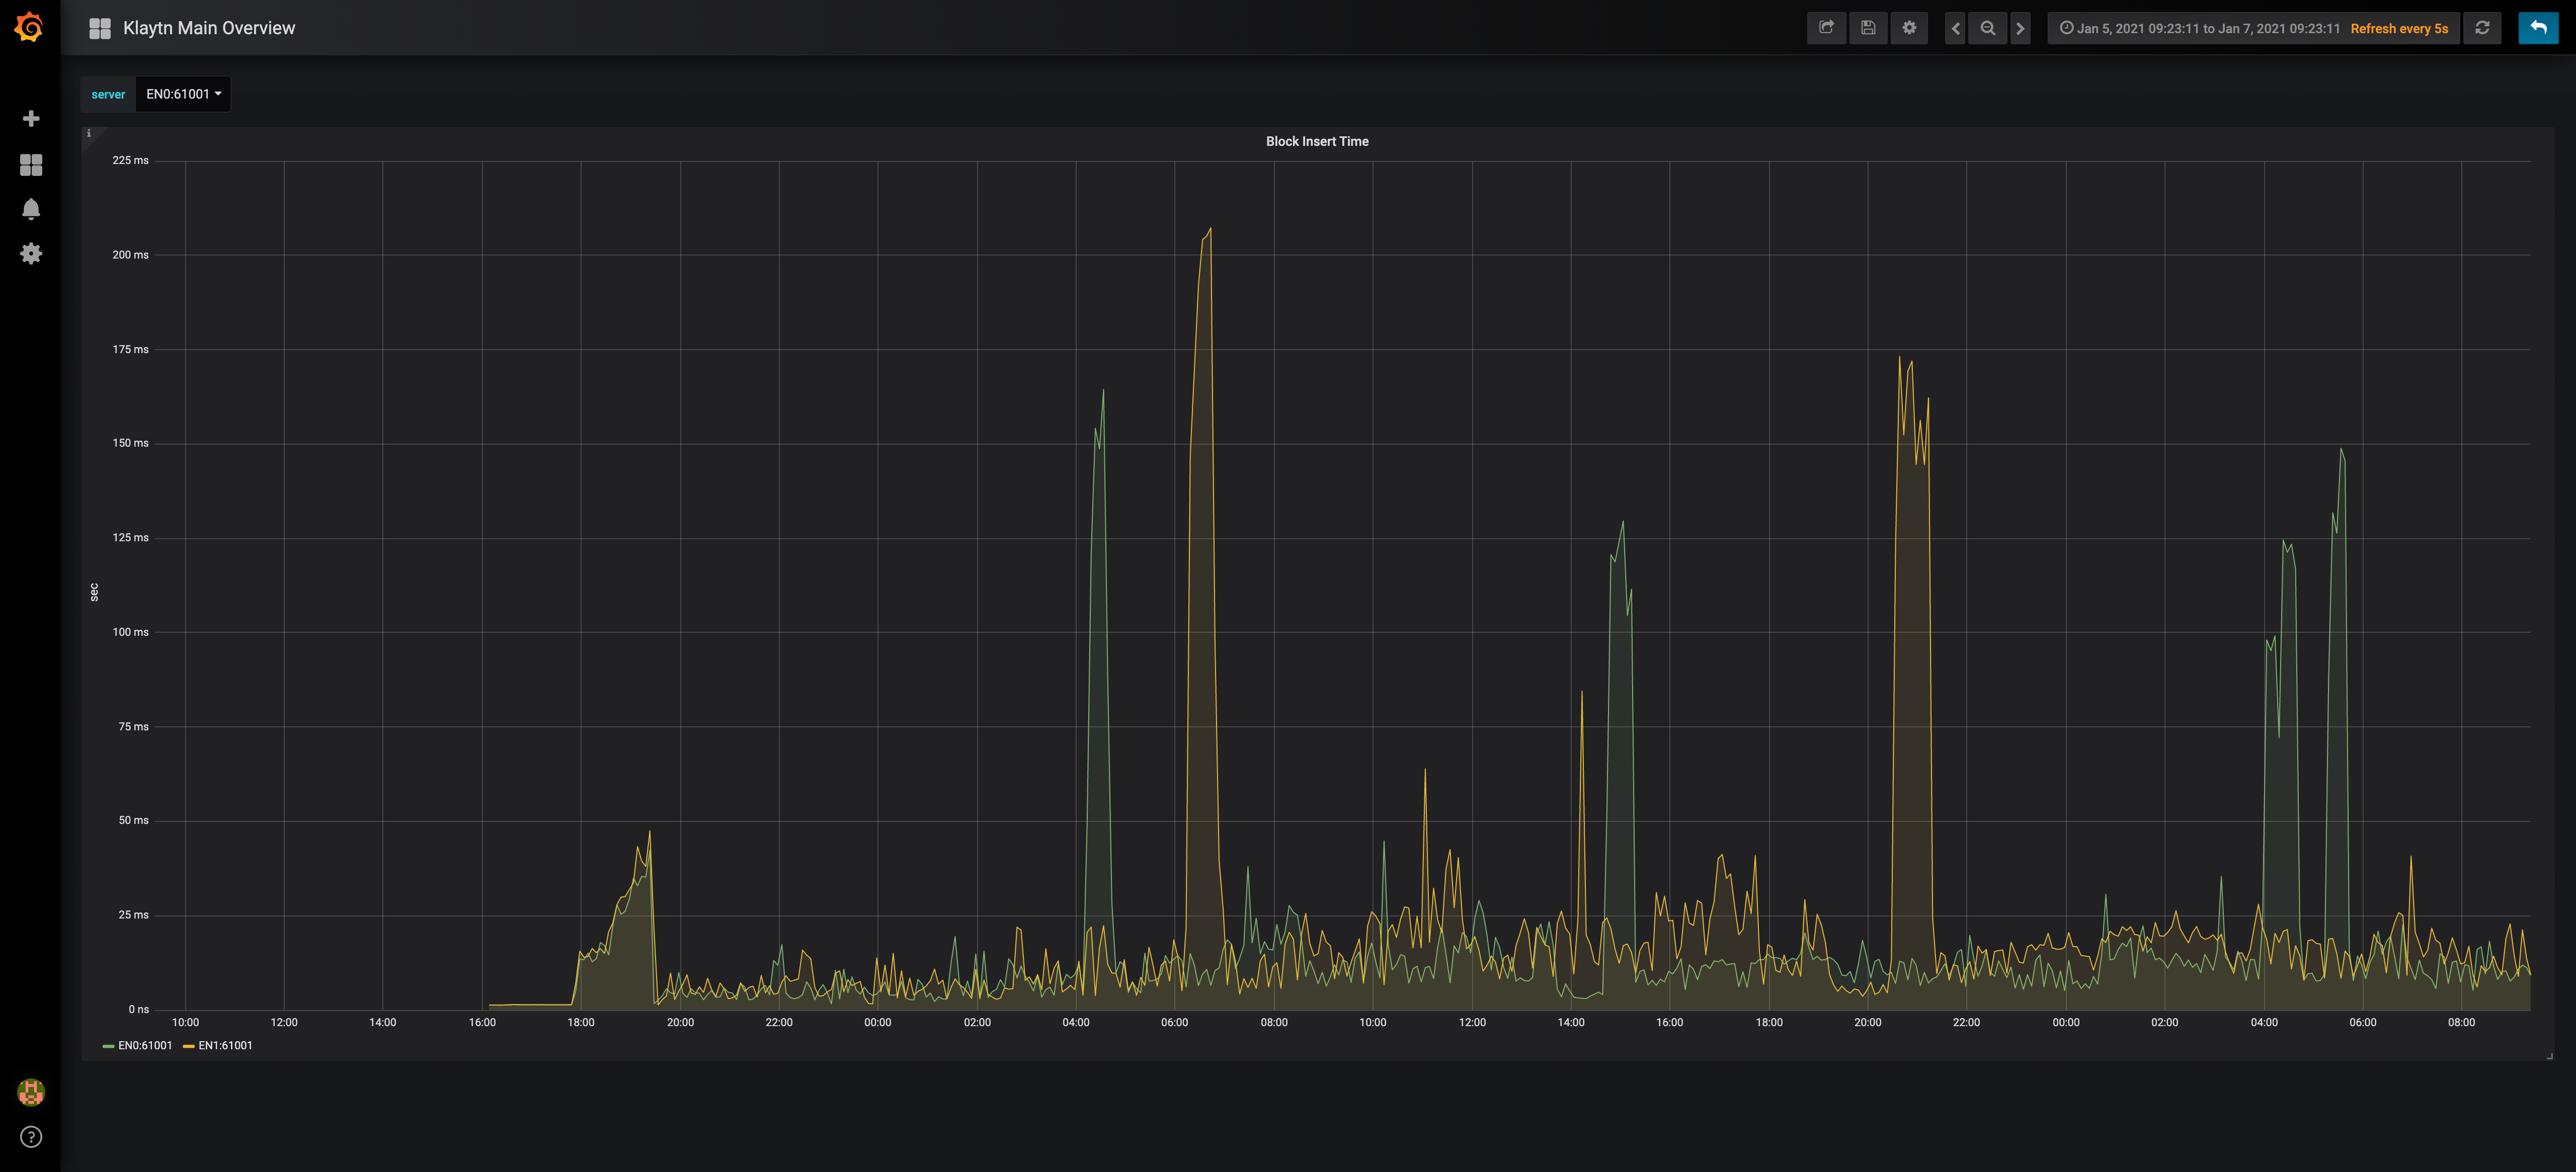
Task: Click the Grafana logo home icon
Action: (x=30, y=27)
